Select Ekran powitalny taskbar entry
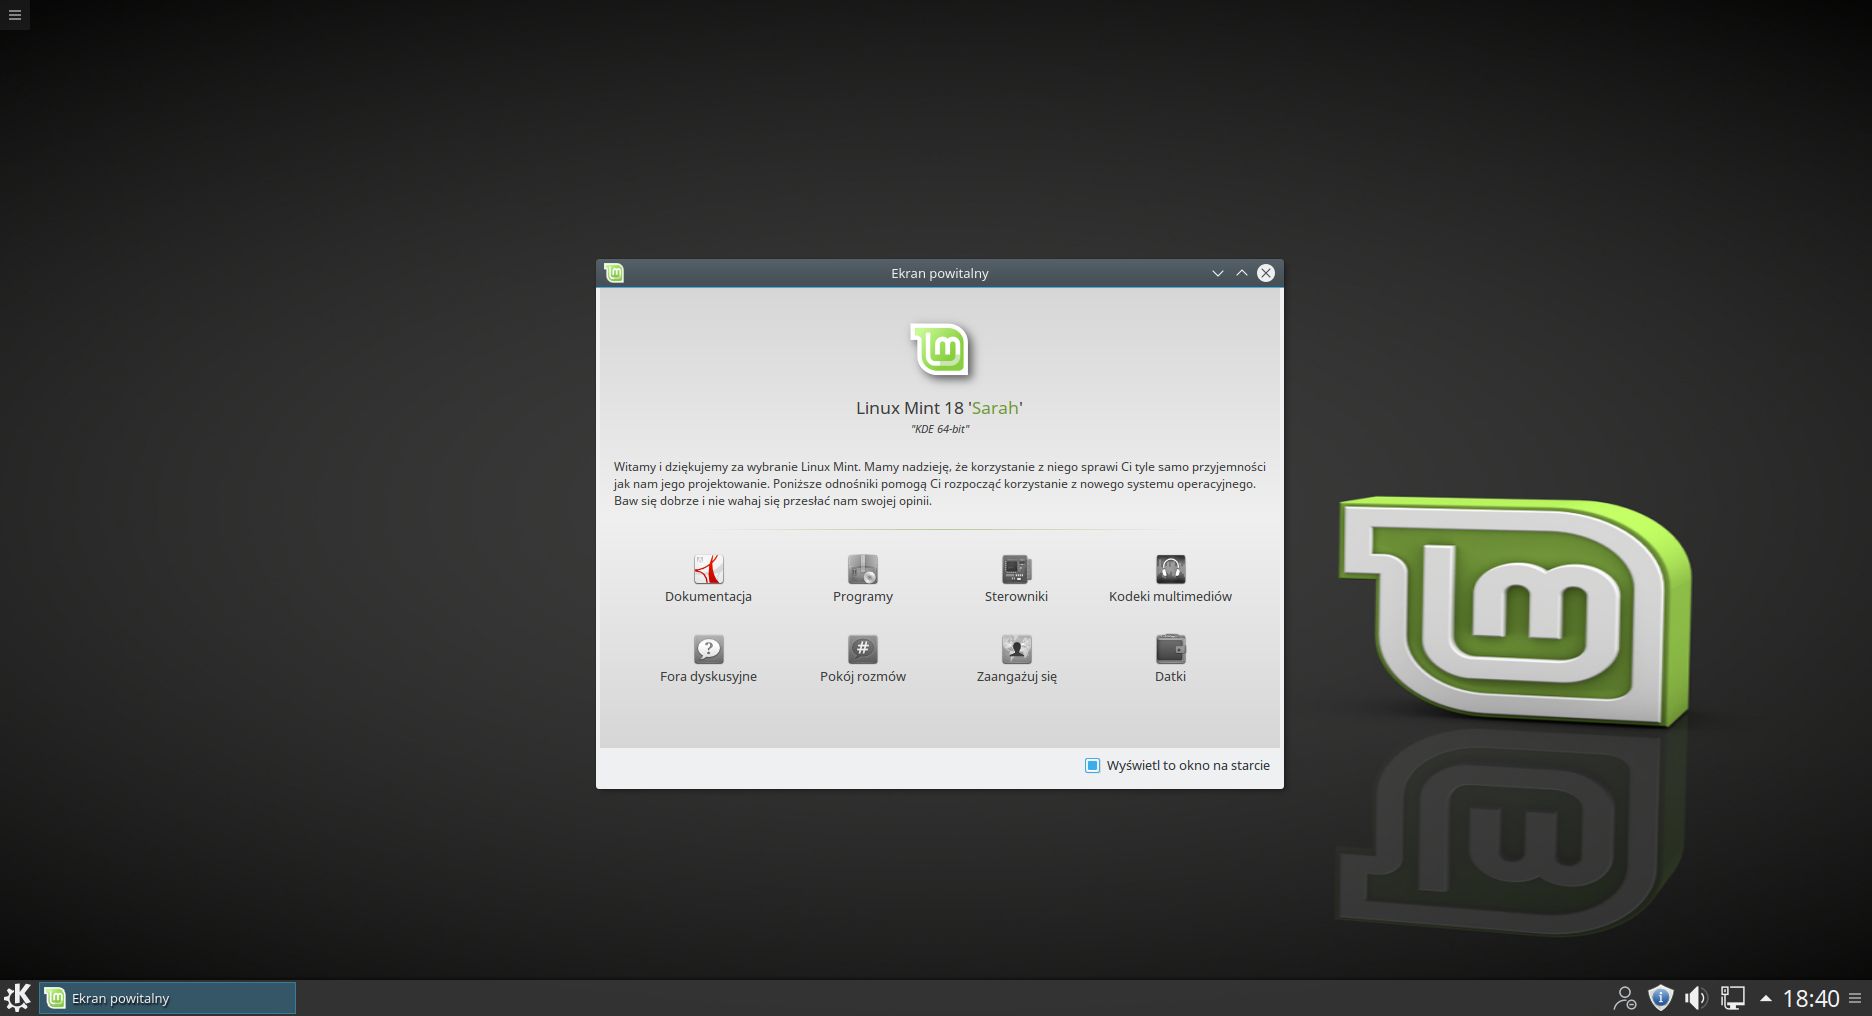The height and width of the screenshot is (1016, 1872). pos(167,998)
